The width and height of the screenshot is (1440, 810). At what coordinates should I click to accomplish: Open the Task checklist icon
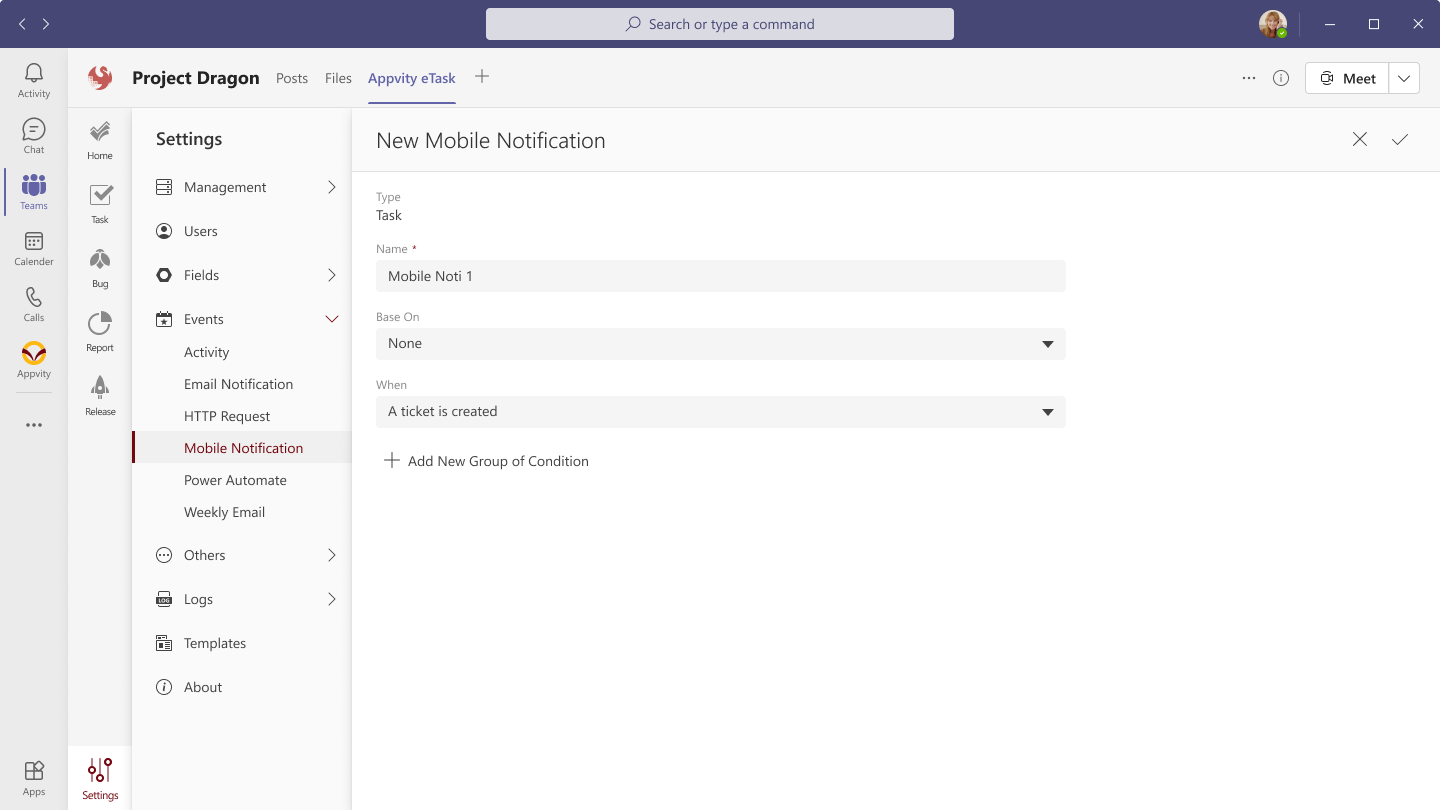100,203
